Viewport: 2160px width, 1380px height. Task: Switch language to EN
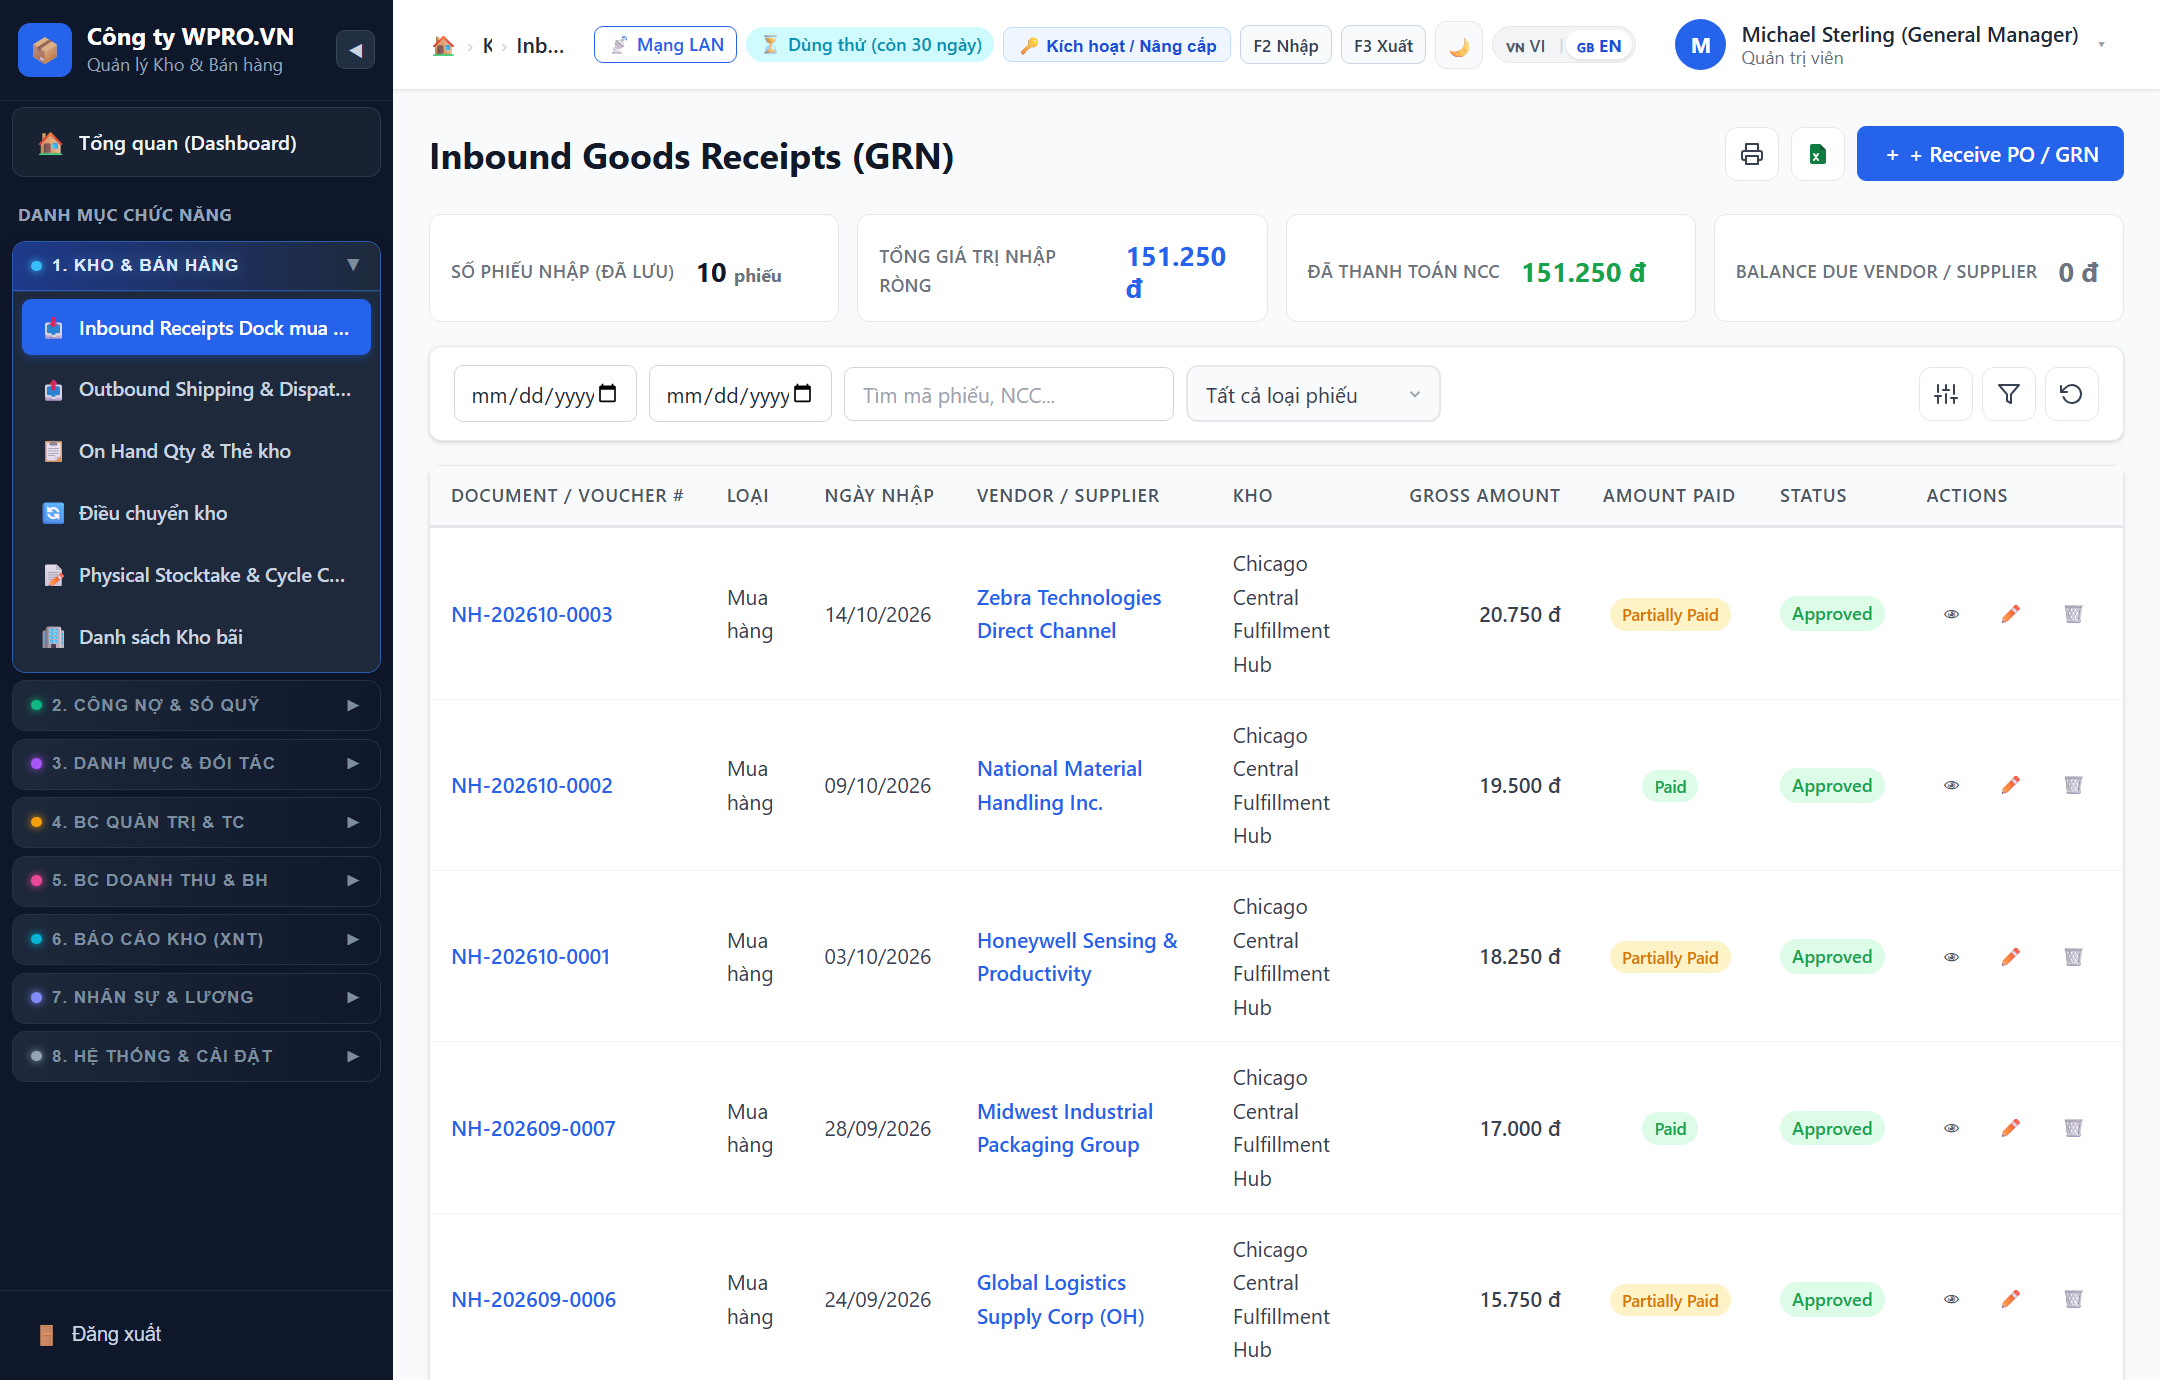1598,46
